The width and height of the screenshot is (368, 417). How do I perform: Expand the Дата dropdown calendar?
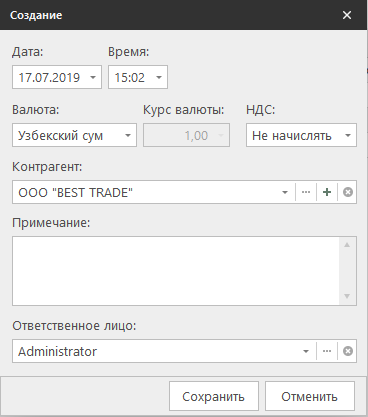pos(93,77)
